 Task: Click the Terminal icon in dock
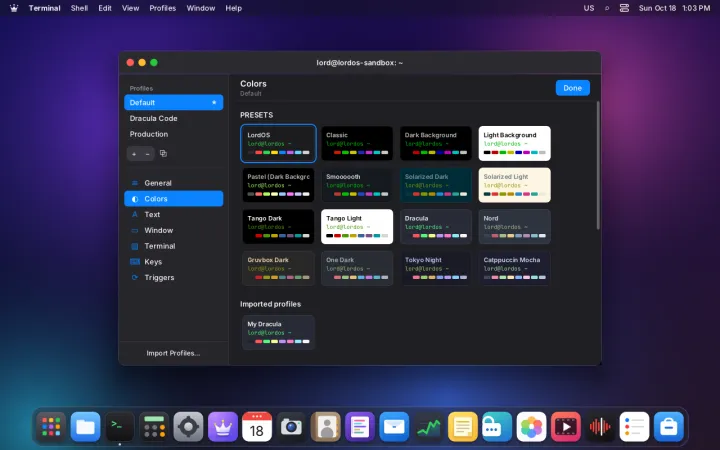pos(120,427)
